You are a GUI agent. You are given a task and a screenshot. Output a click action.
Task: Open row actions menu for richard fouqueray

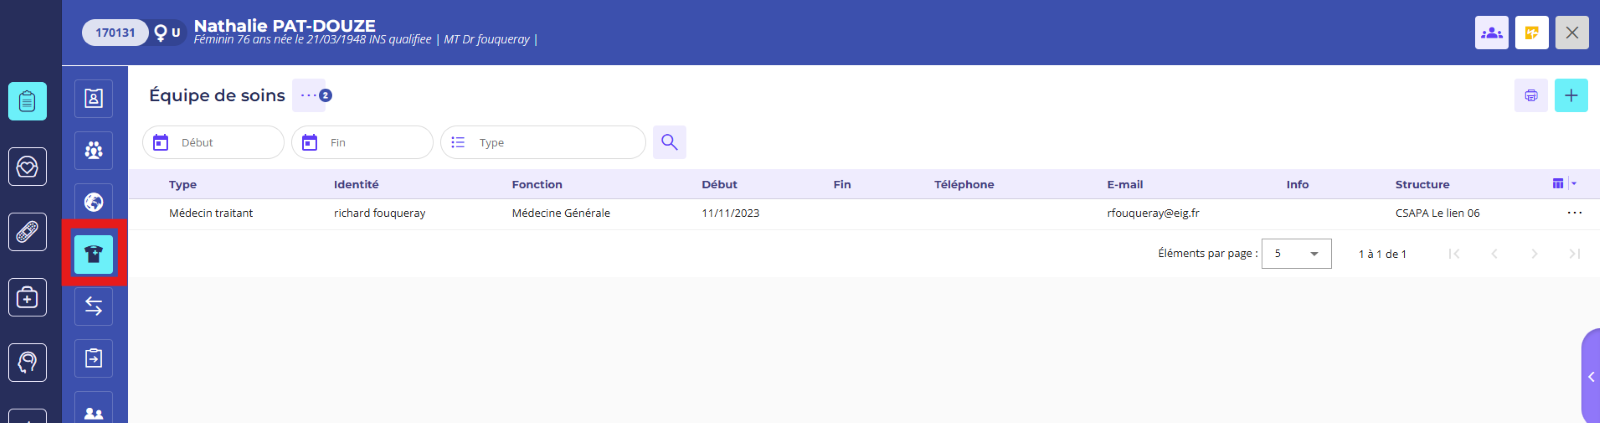[x=1574, y=213]
